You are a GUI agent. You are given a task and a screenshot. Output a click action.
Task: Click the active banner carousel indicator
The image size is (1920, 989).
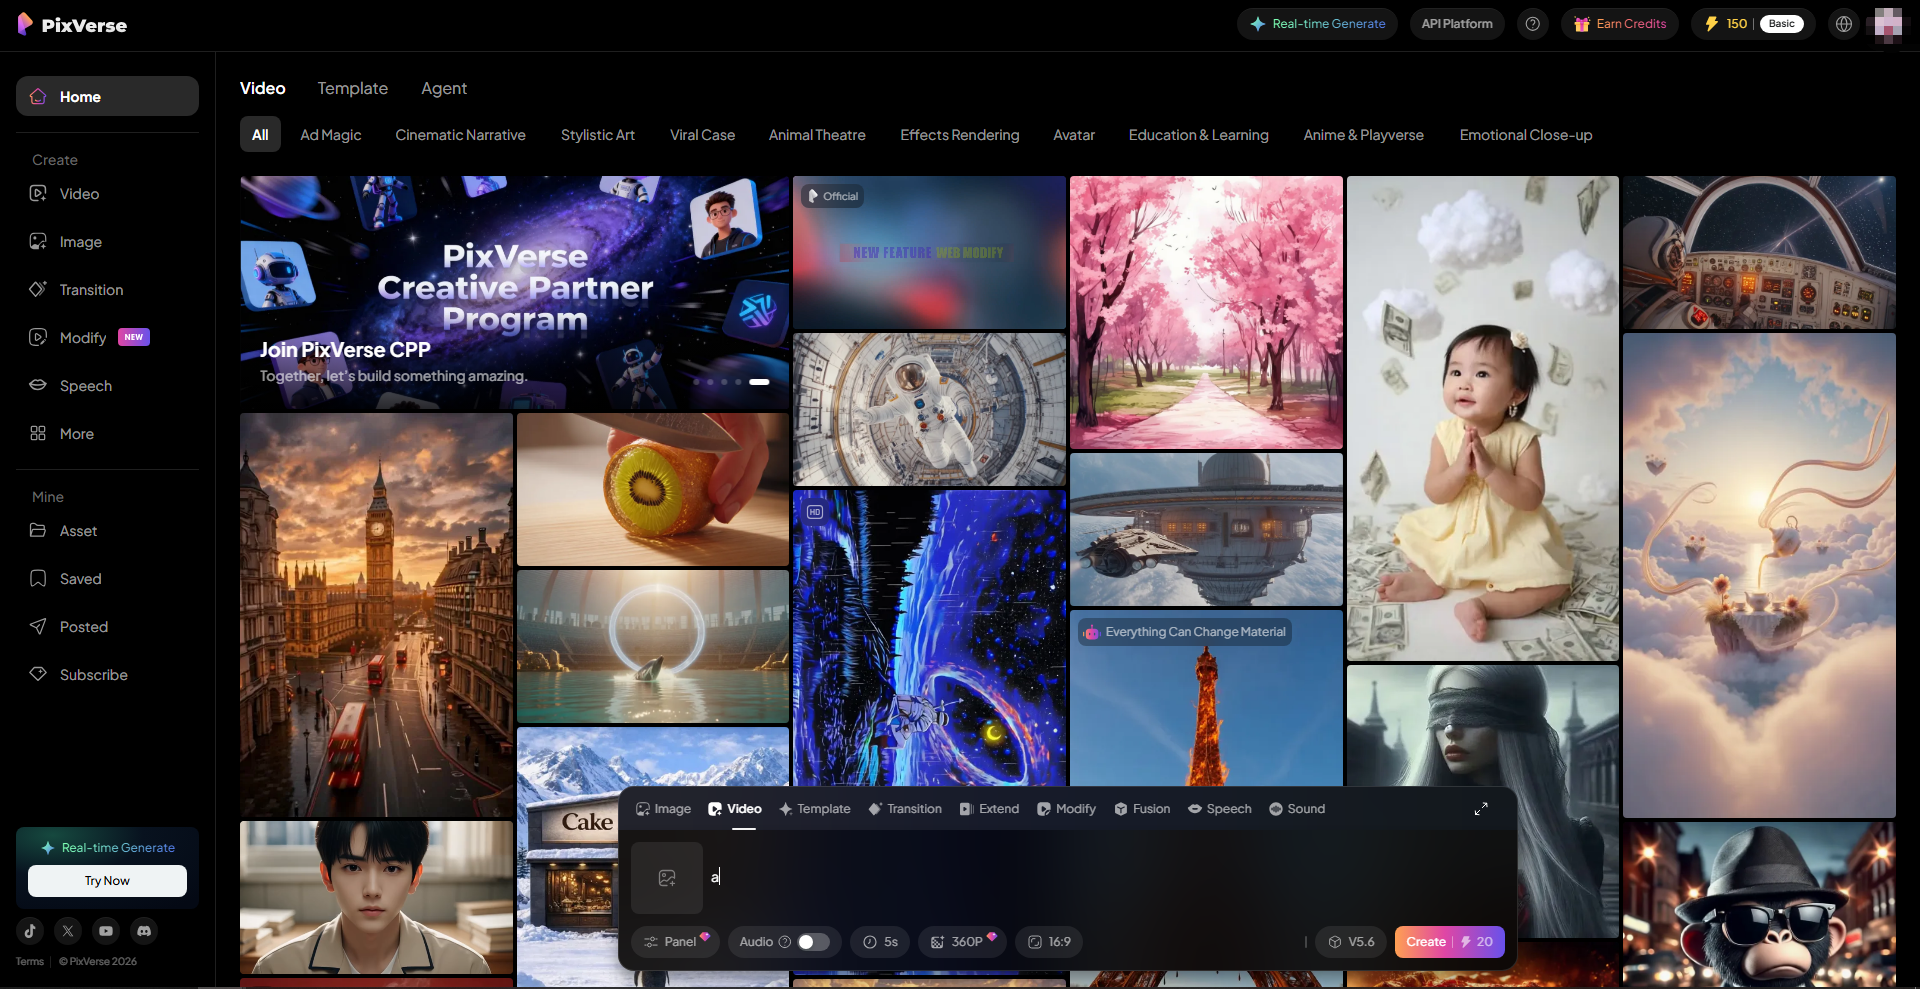coord(759,382)
